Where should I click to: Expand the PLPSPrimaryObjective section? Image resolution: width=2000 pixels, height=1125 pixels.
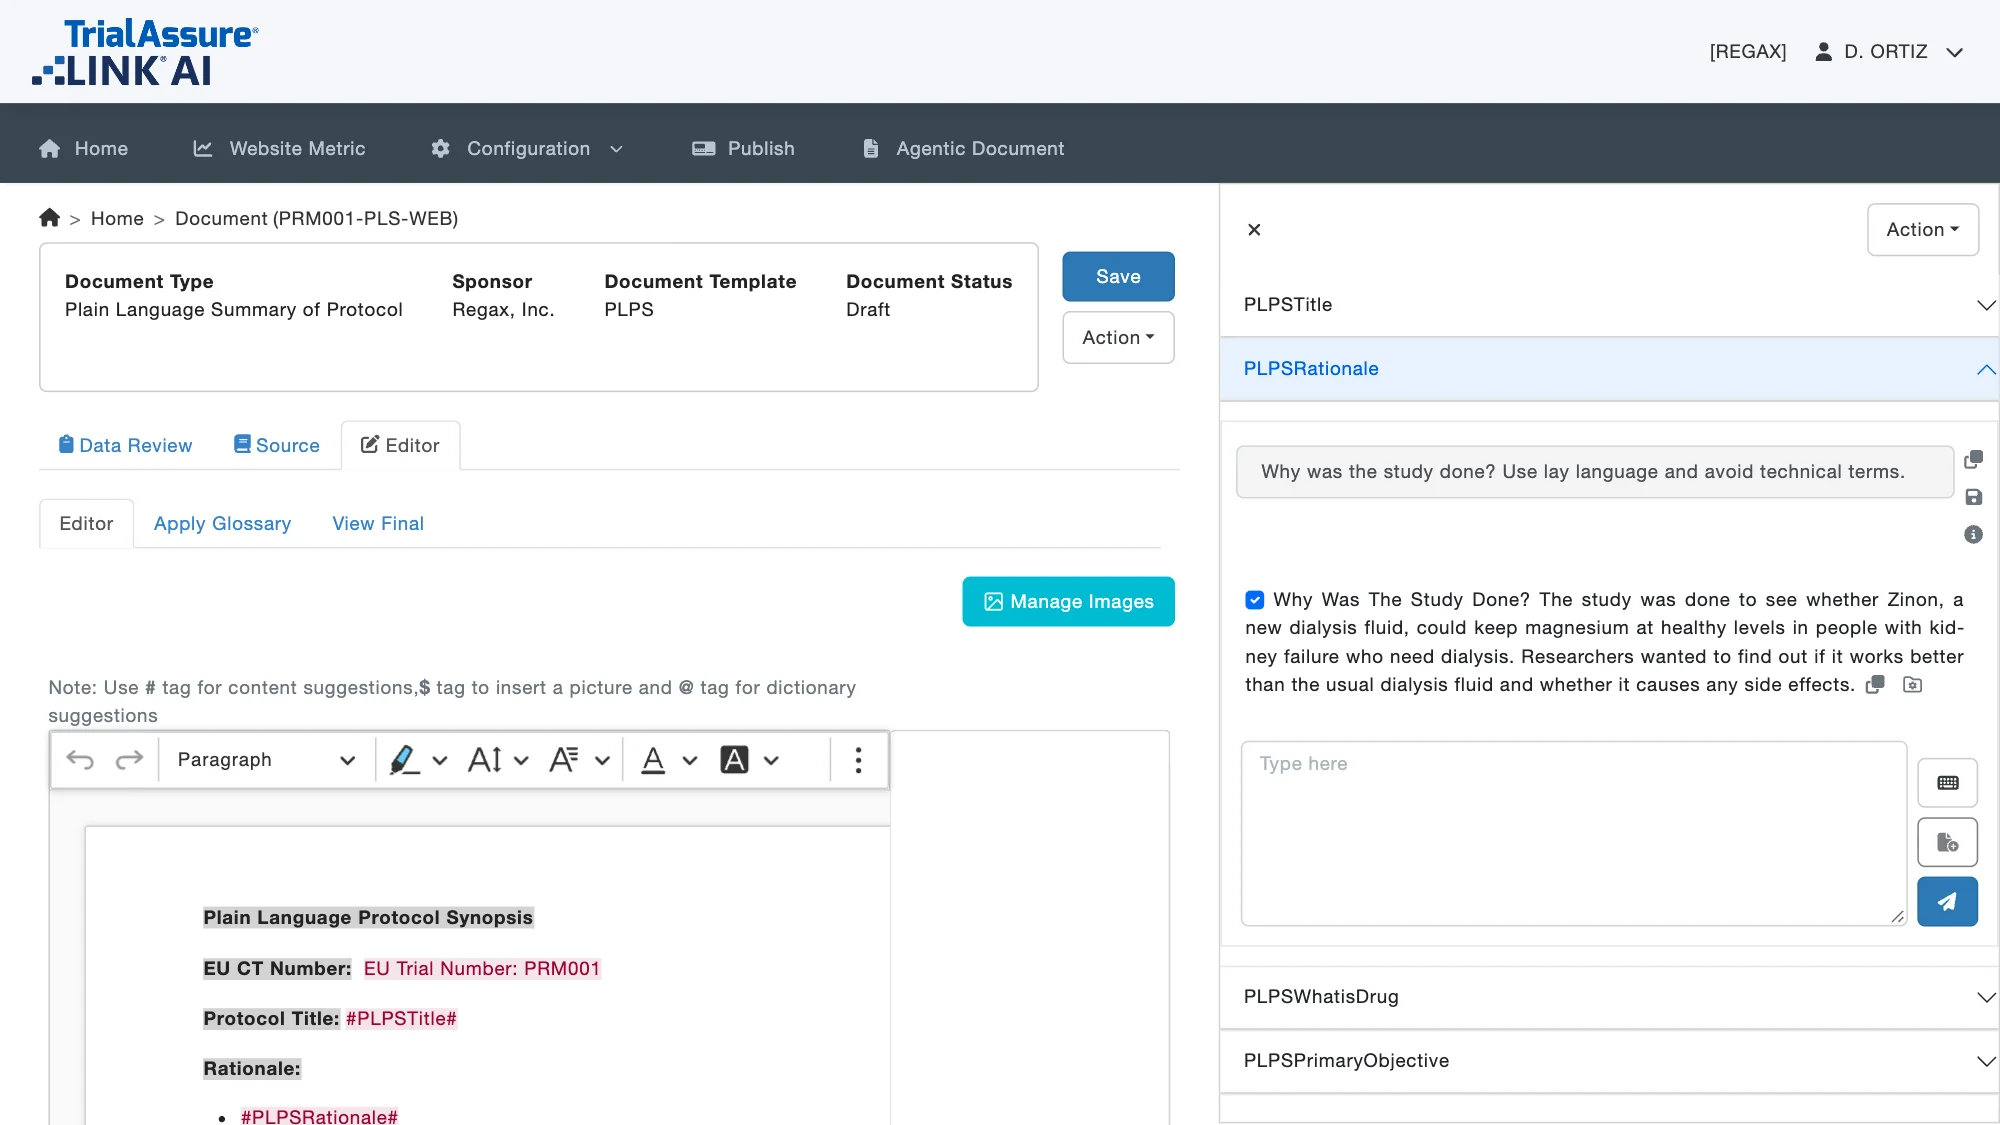[x=1609, y=1061]
